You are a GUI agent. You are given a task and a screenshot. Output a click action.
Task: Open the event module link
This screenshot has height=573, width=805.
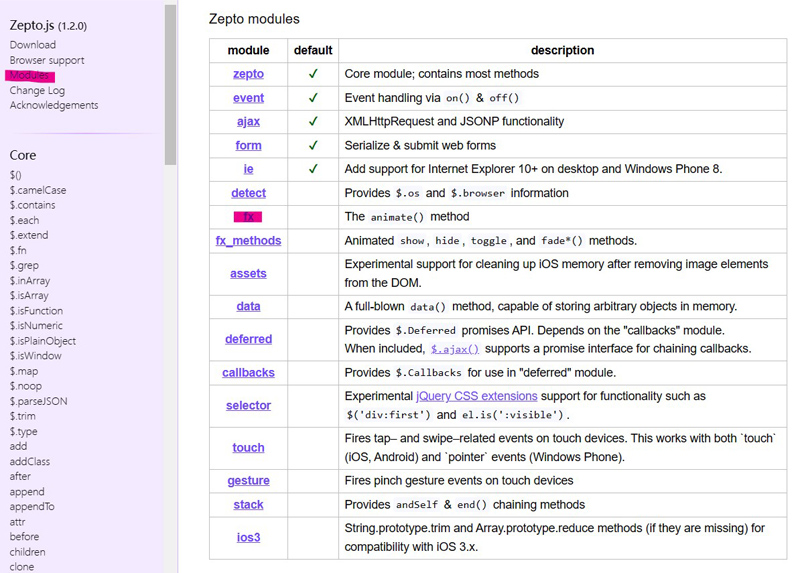click(248, 98)
